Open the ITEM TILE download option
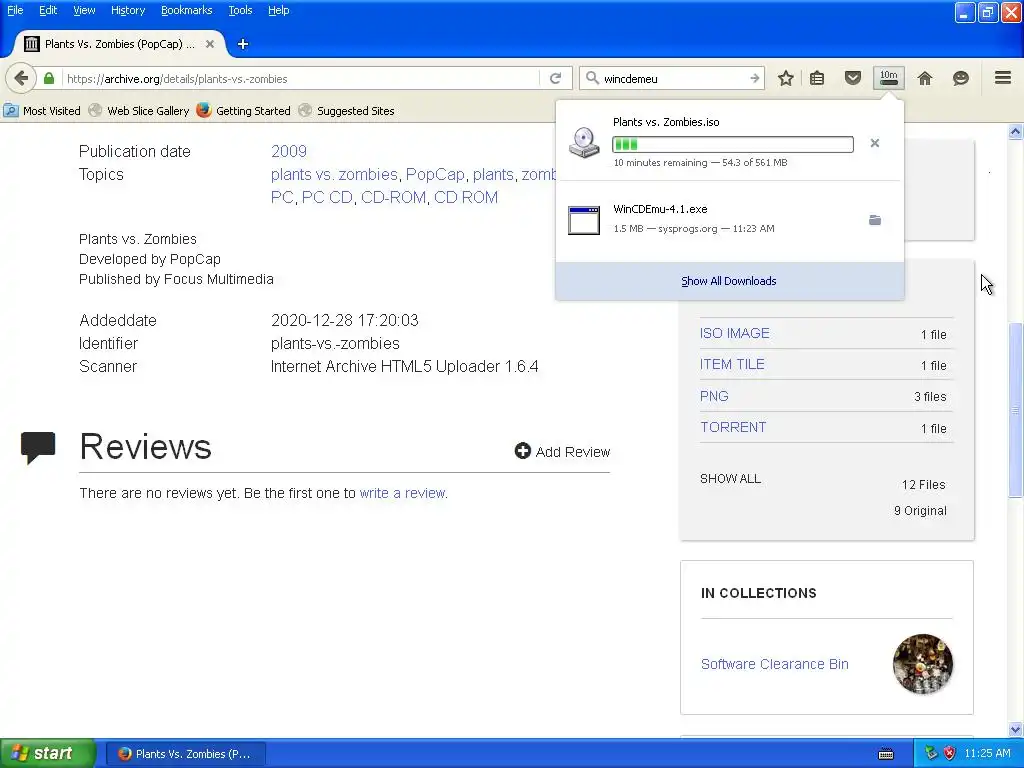The width and height of the screenshot is (1024, 768). pyautogui.click(x=732, y=364)
